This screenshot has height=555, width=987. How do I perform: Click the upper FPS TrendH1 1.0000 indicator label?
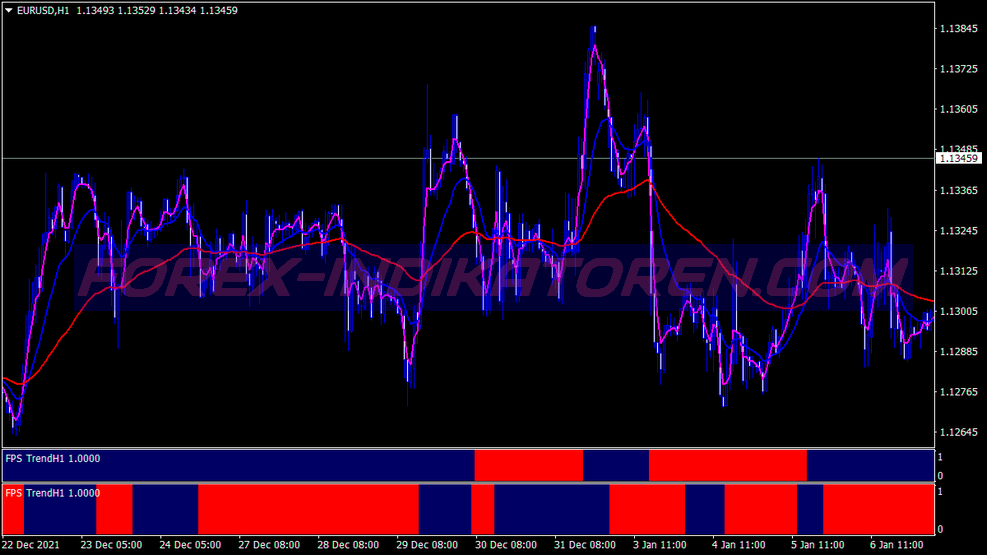[x=53, y=459]
